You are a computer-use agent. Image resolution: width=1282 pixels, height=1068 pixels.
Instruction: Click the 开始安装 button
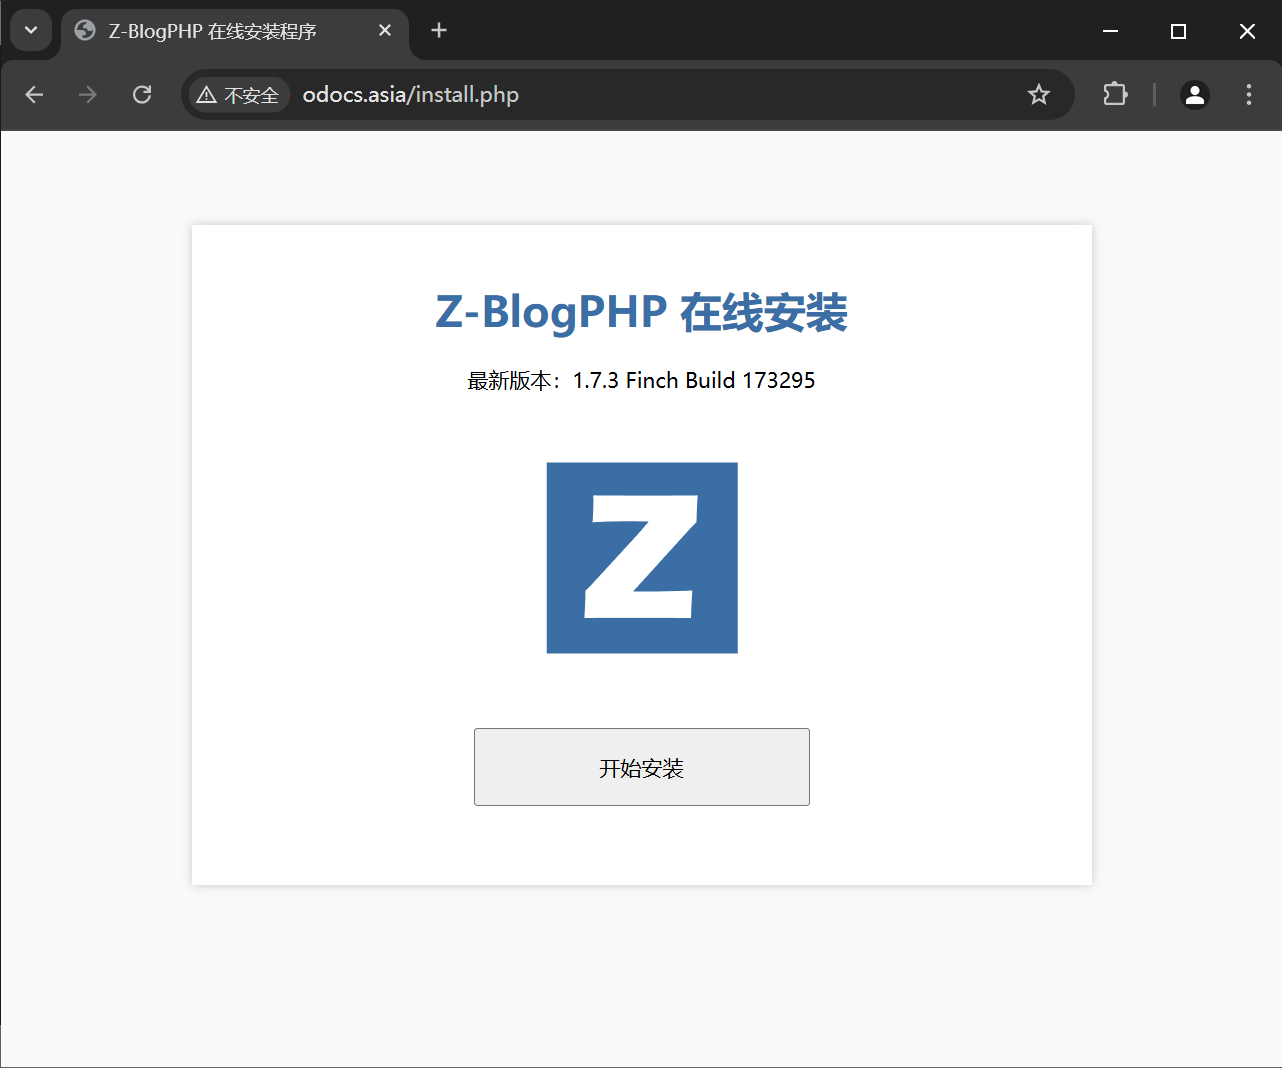click(x=641, y=767)
